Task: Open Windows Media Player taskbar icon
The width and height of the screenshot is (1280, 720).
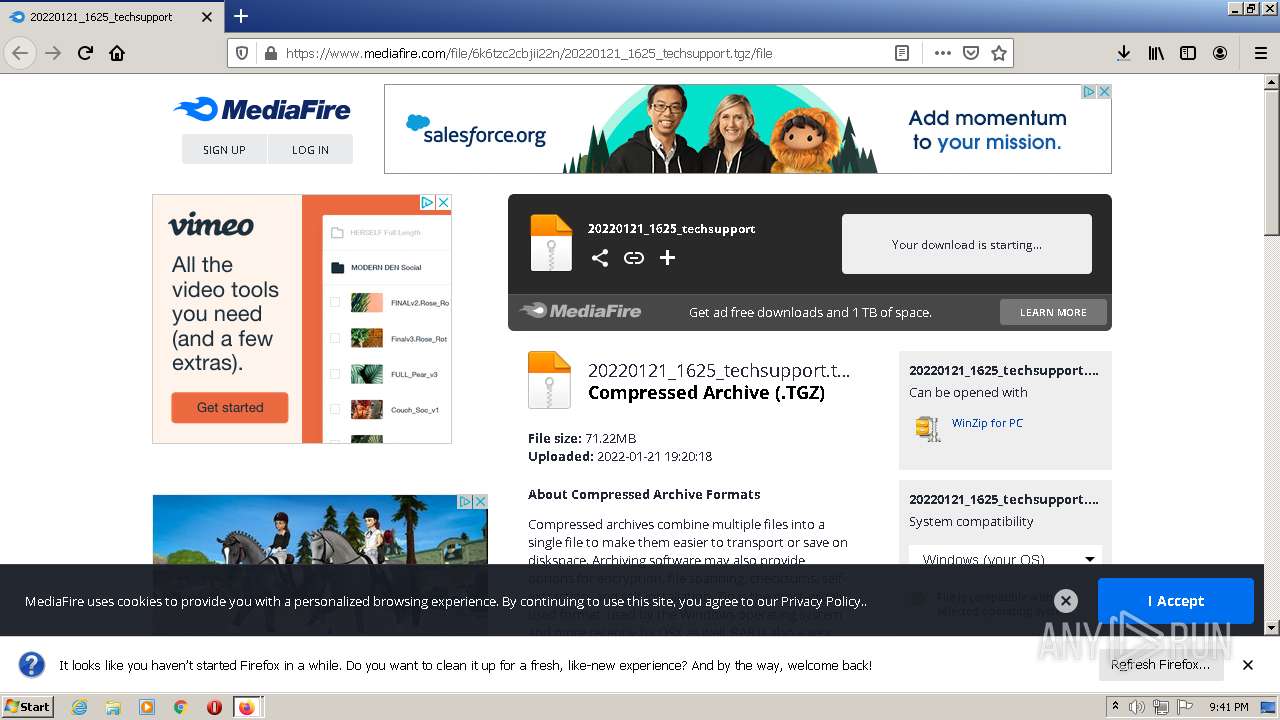Action: click(x=147, y=707)
